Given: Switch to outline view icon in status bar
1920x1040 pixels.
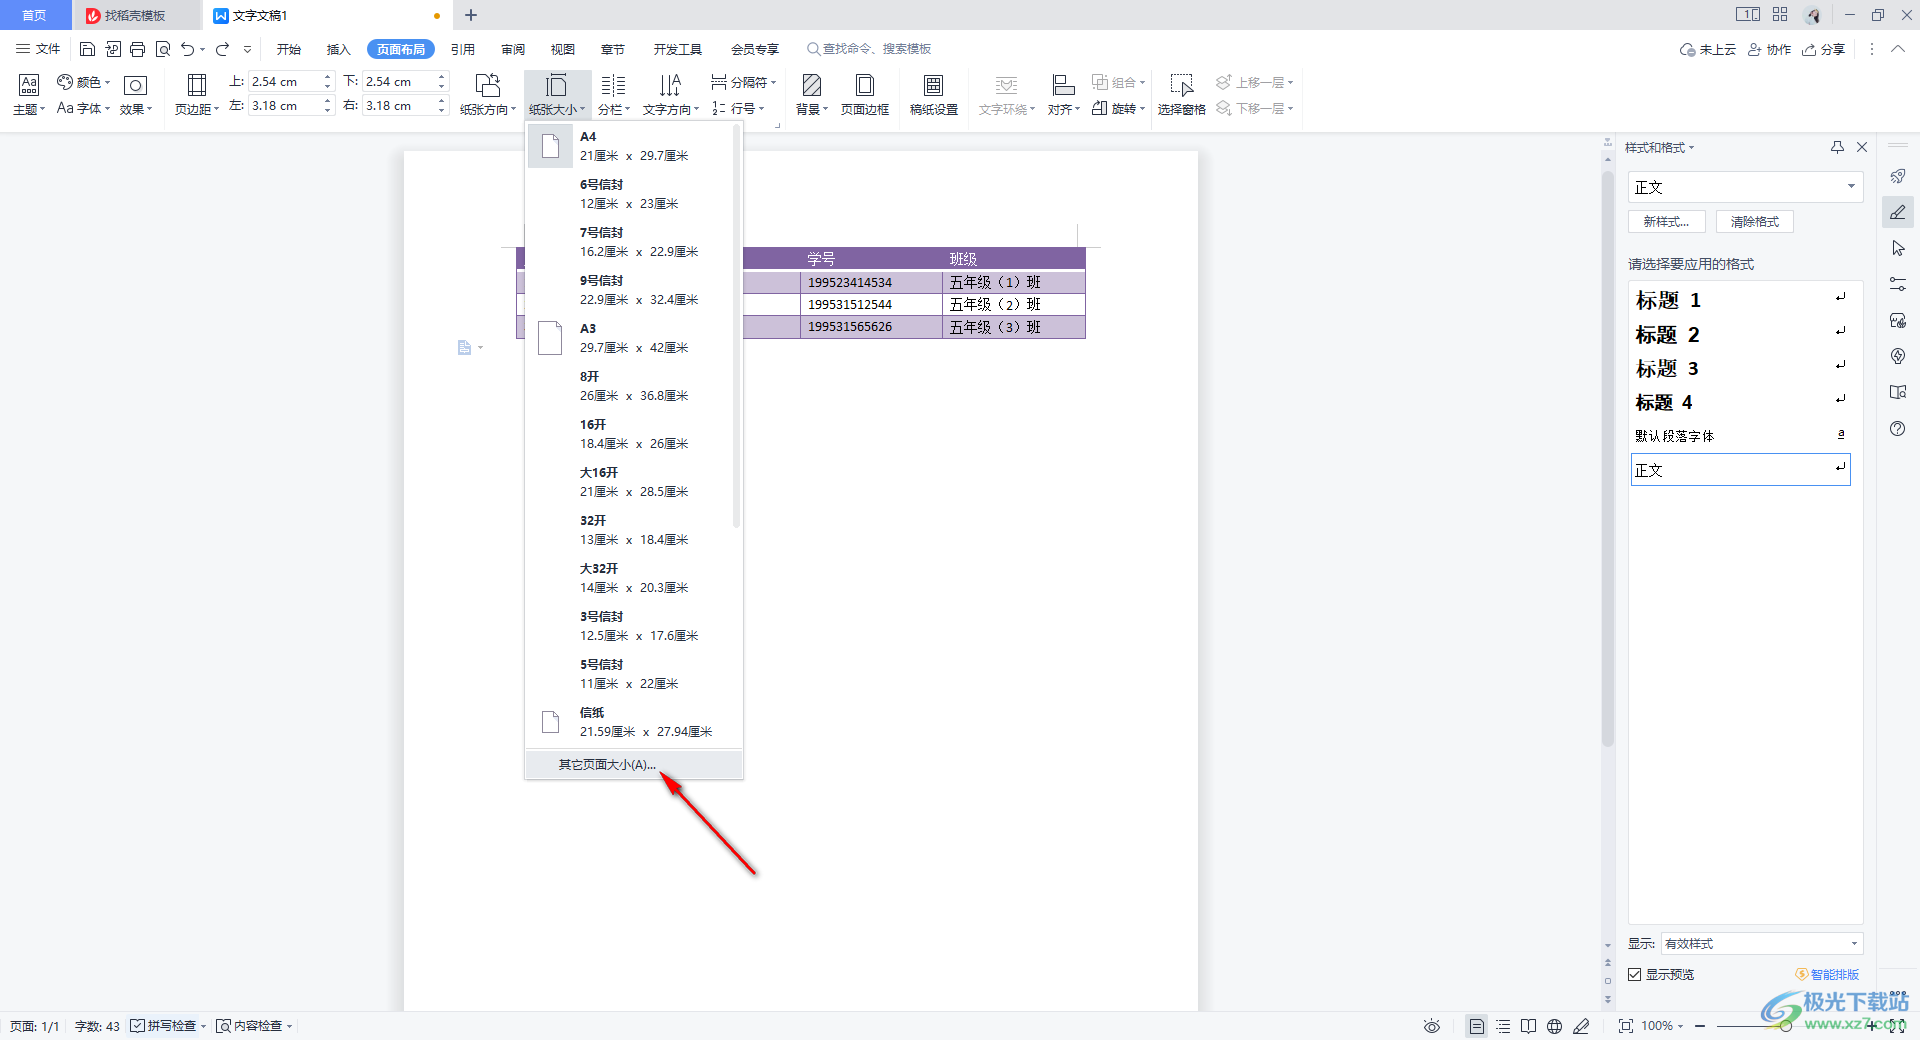Looking at the screenshot, I should pyautogui.click(x=1503, y=1026).
